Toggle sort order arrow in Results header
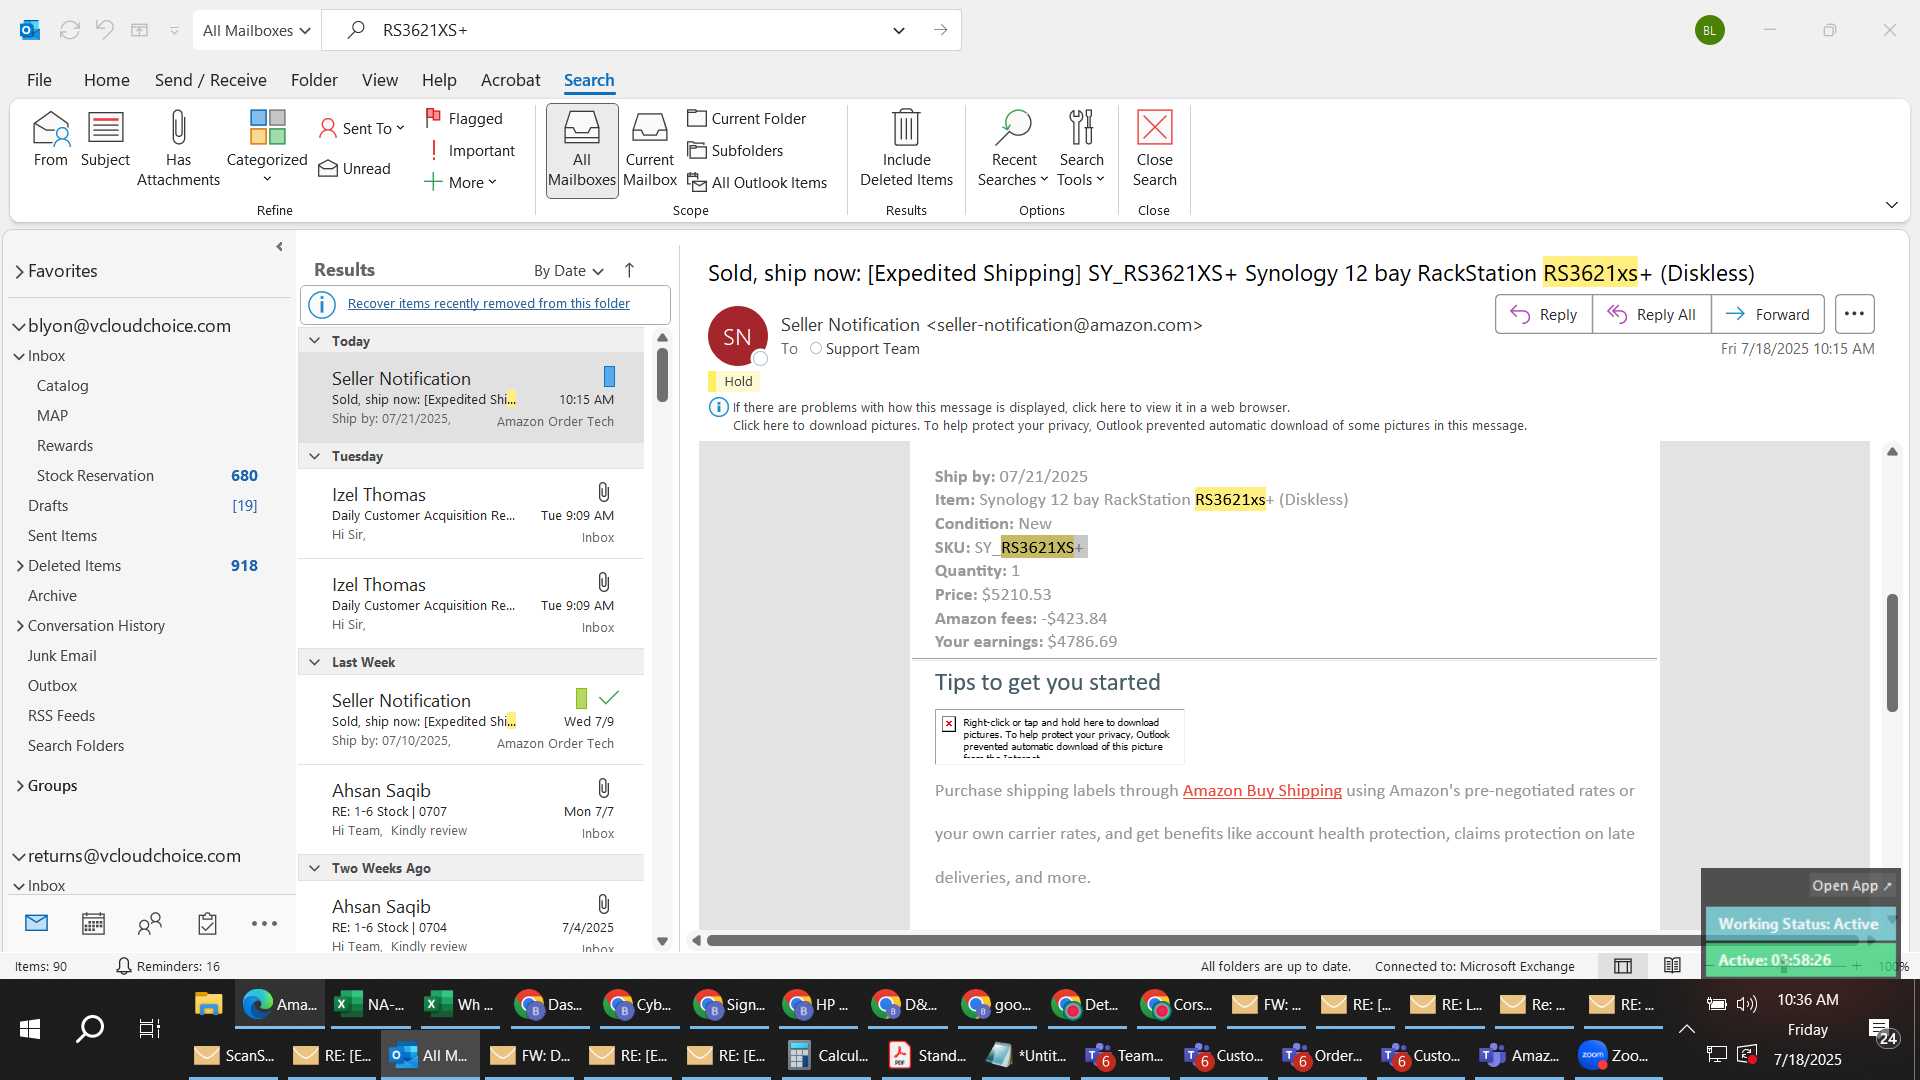Screen dimensions: 1920x1080 [629, 270]
